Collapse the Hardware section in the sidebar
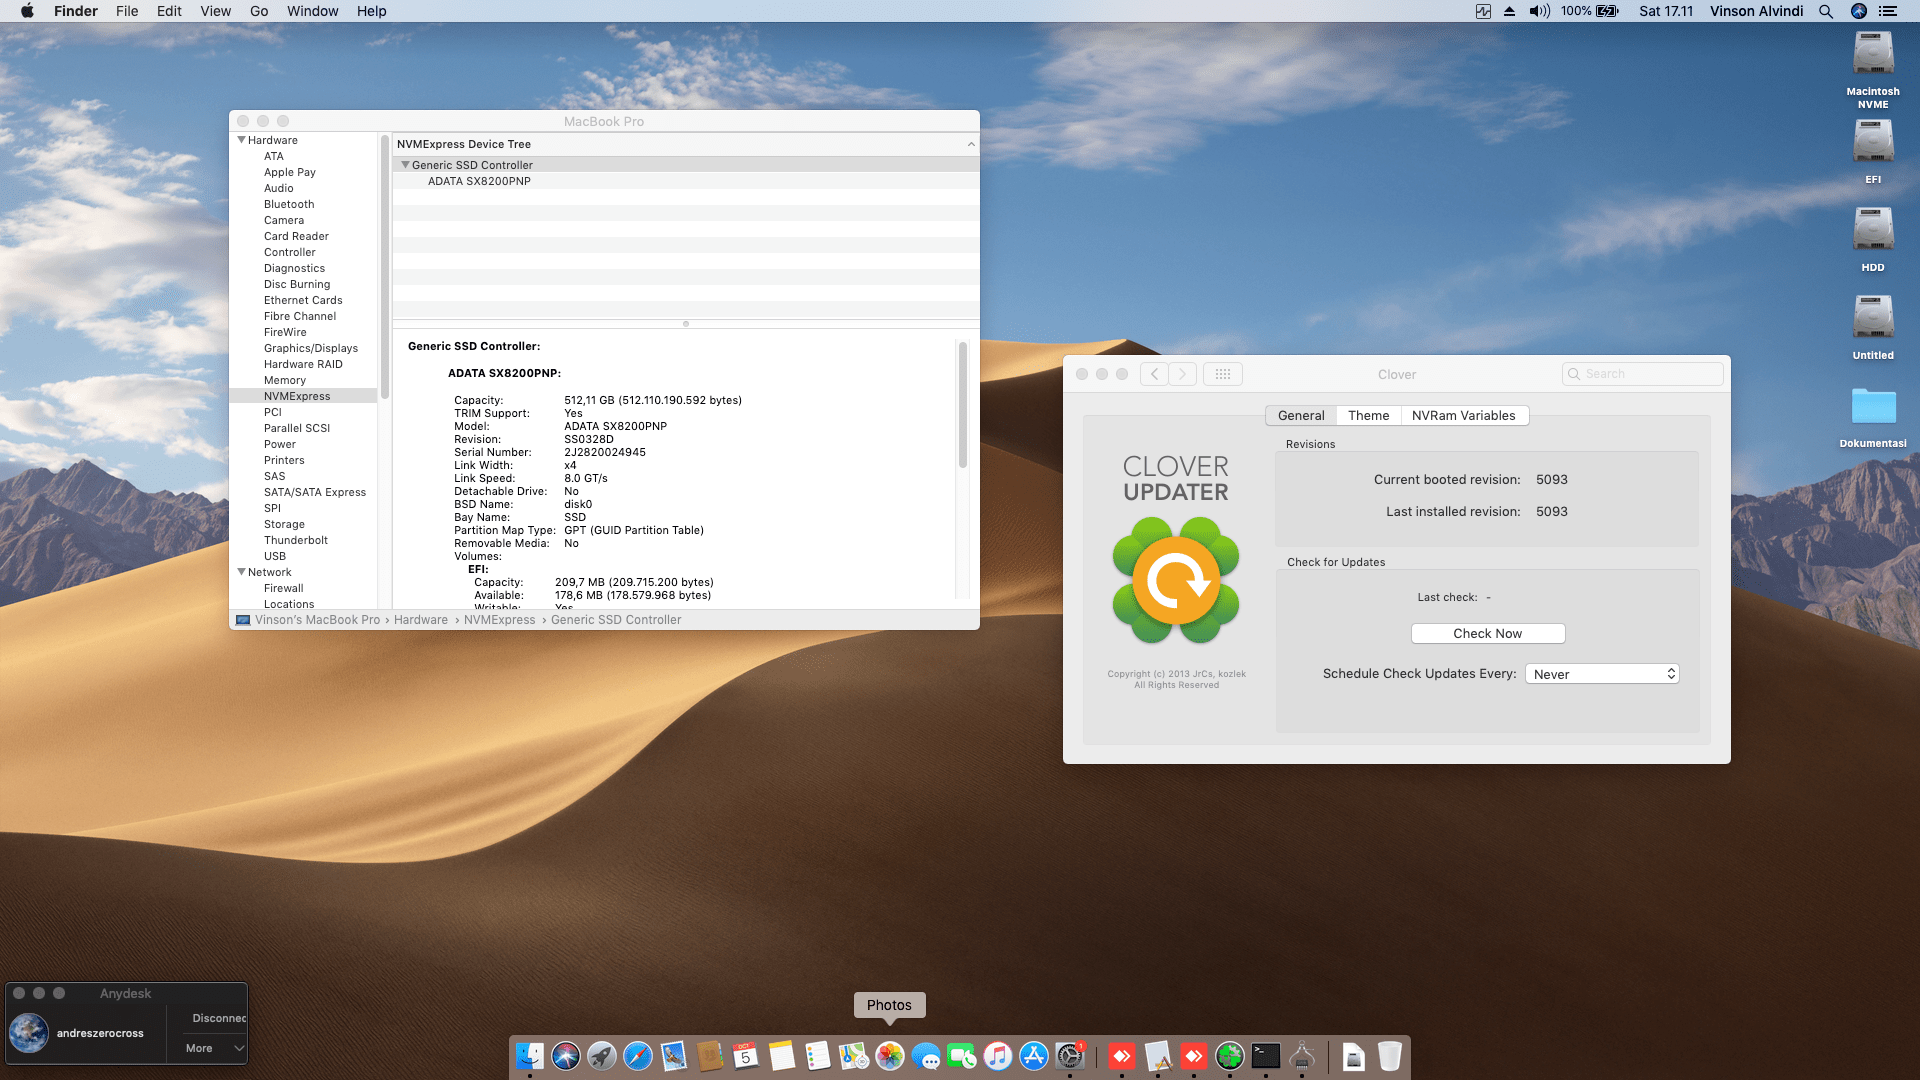 coord(241,140)
